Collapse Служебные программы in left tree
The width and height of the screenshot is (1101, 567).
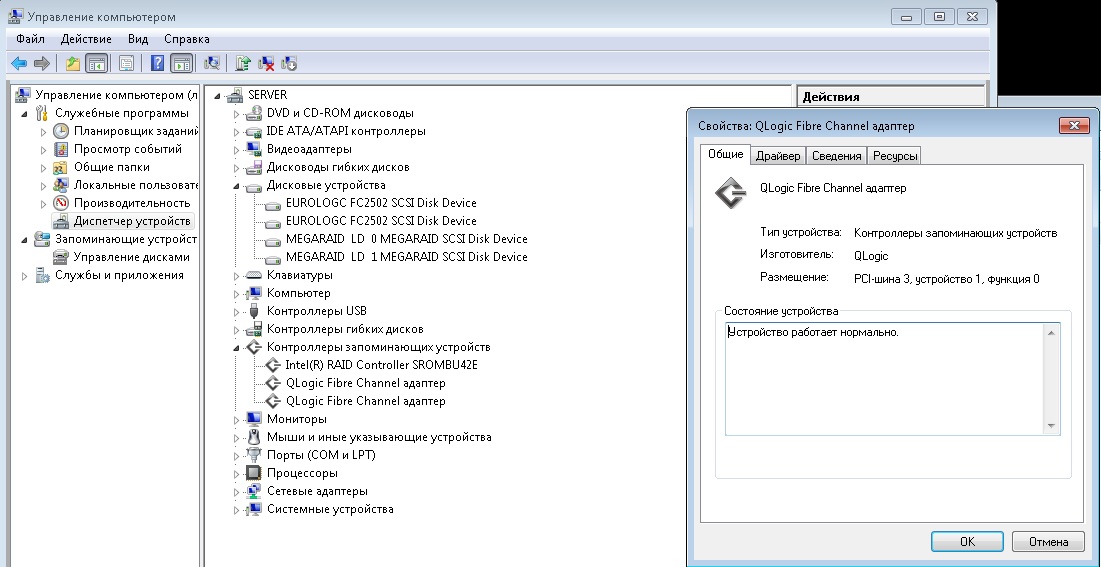[x=25, y=114]
